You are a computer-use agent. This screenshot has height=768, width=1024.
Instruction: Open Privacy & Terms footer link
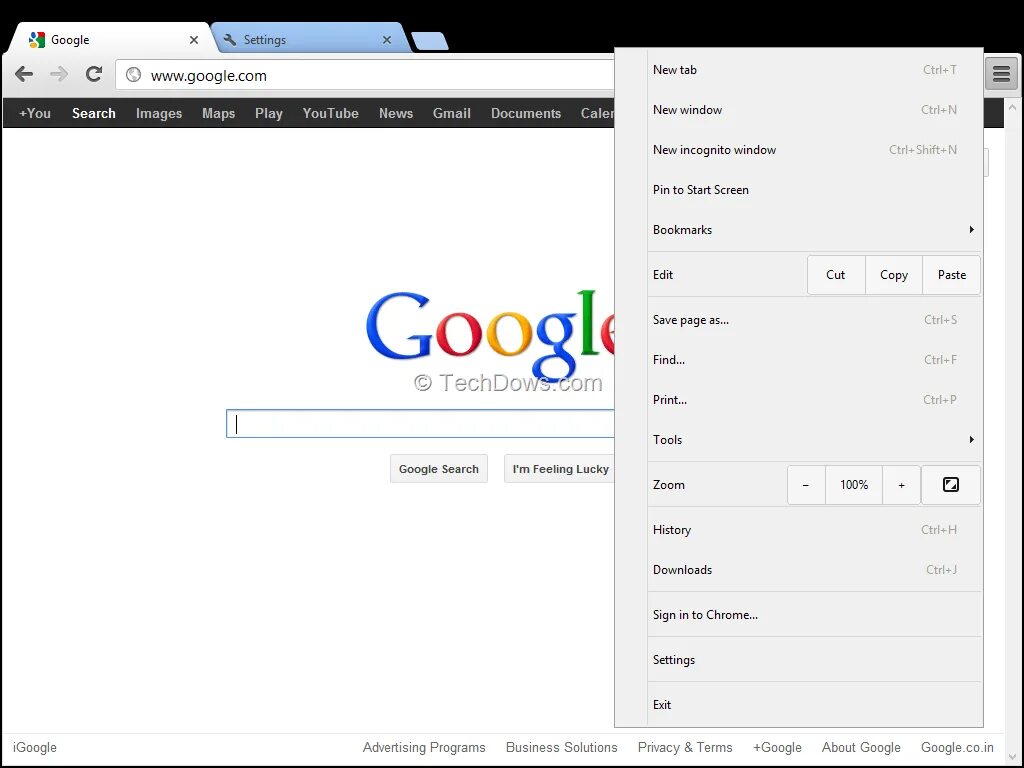pos(685,747)
